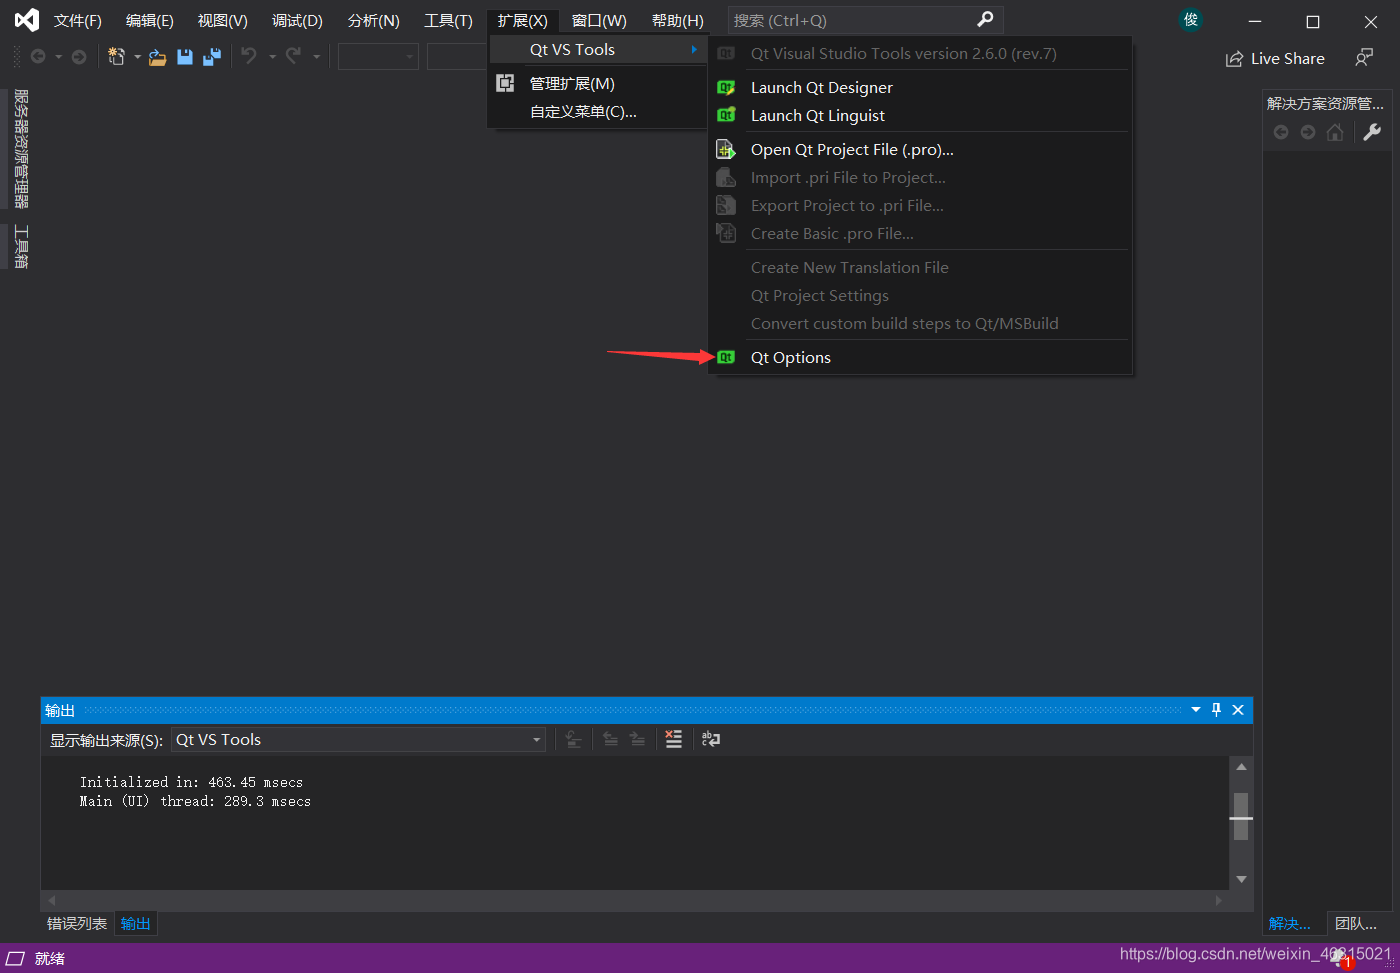Image resolution: width=1400 pixels, height=973 pixels.
Task: Open the undo history dropdown arrow
Action: click(x=272, y=57)
